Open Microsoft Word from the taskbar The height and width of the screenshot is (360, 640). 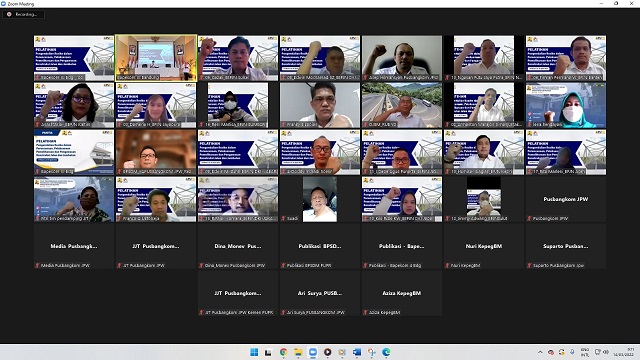[x=357, y=352]
